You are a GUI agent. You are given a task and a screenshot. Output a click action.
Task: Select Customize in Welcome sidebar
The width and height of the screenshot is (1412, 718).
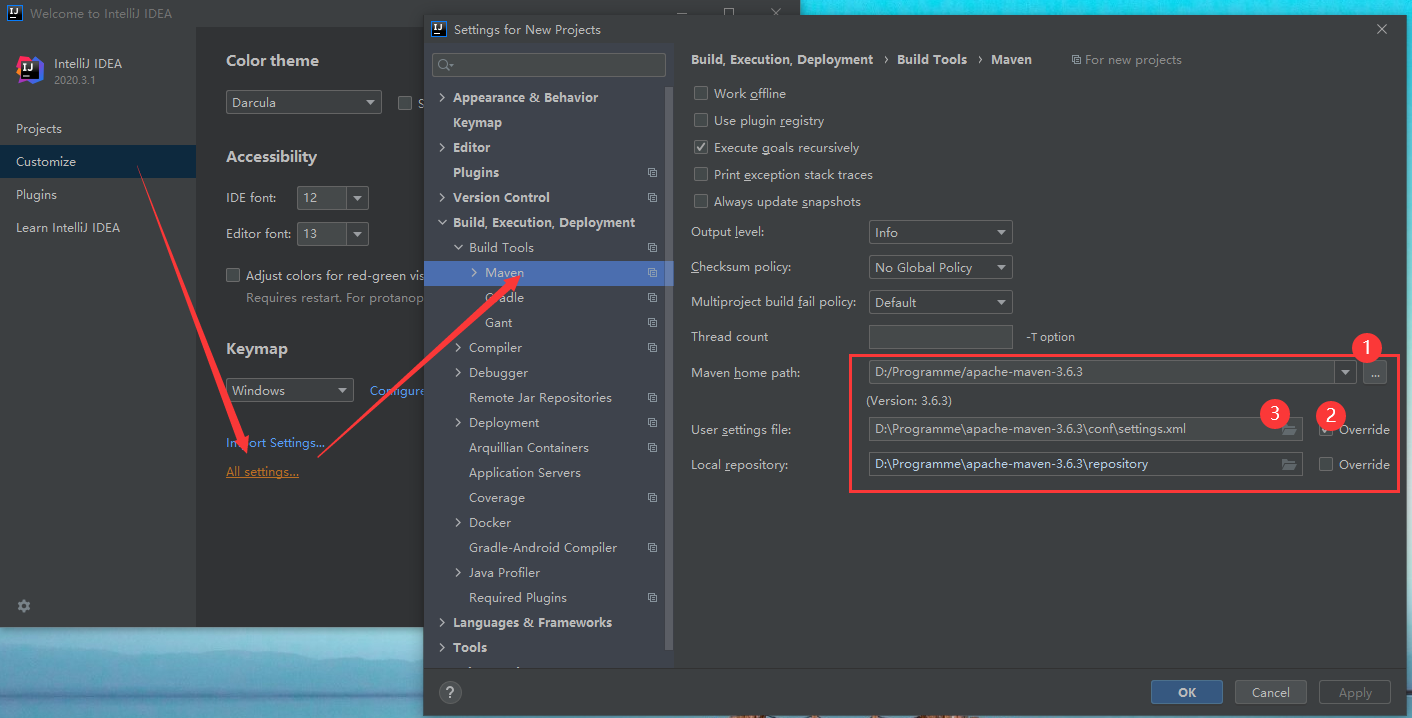tap(98, 162)
